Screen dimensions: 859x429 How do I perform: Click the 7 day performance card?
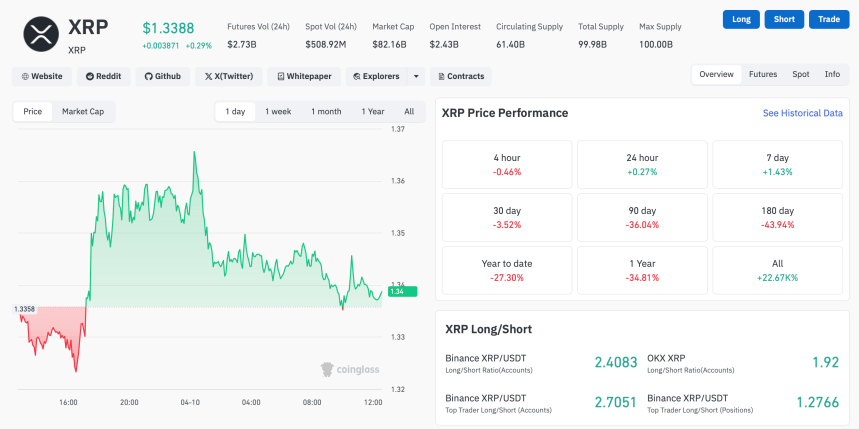coord(777,164)
